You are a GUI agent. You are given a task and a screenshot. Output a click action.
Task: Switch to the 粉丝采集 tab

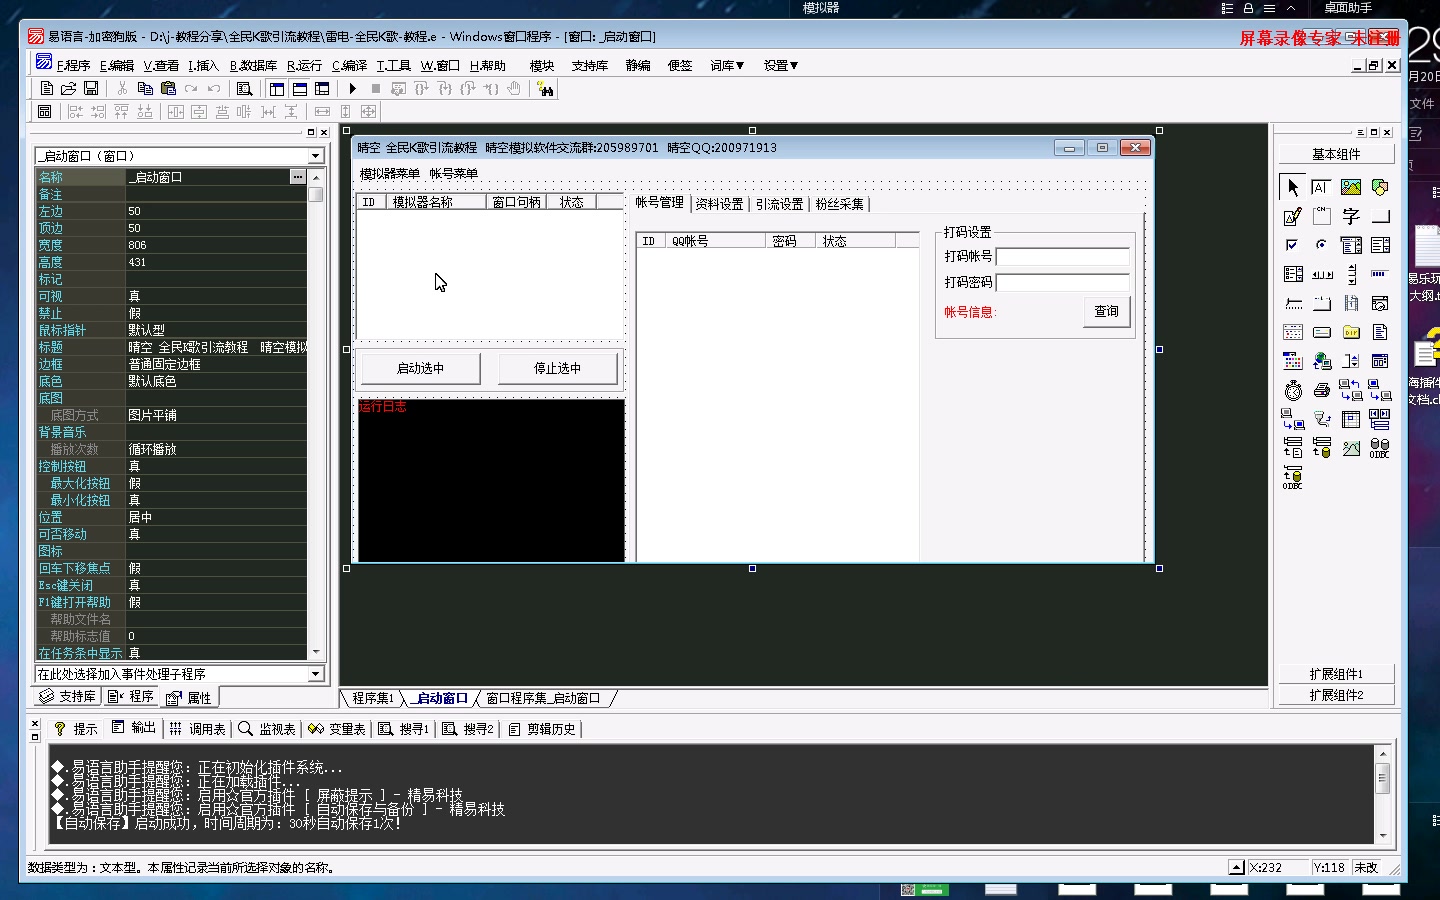pos(839,204)
